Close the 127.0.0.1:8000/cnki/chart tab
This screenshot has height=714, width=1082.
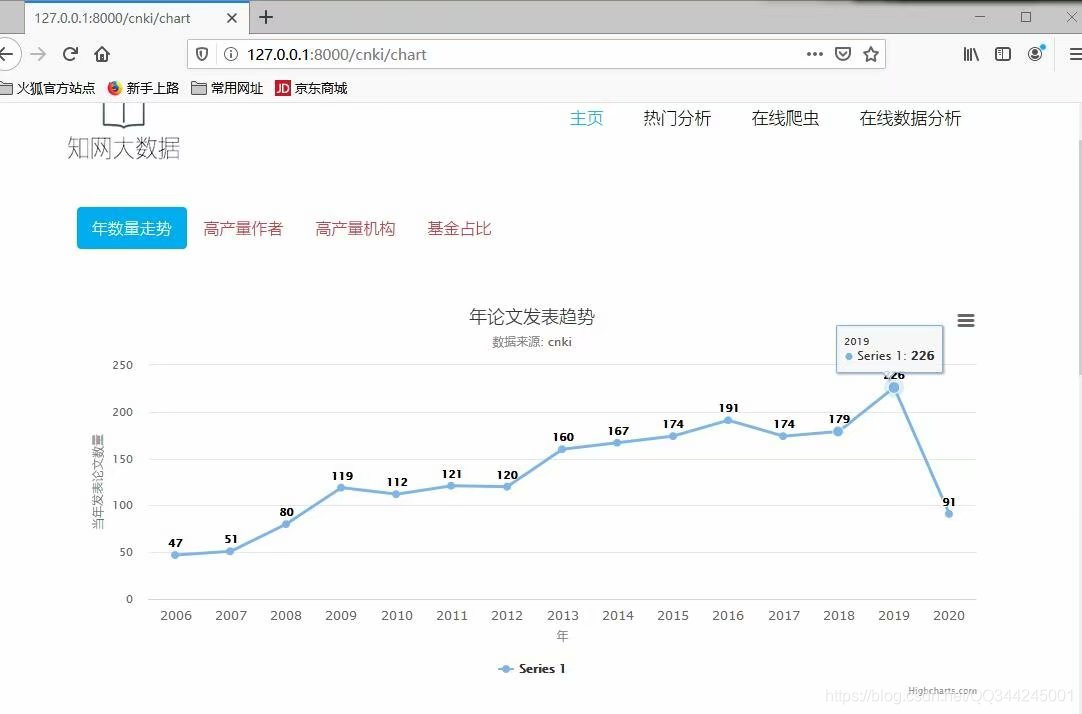coord(232,18)
